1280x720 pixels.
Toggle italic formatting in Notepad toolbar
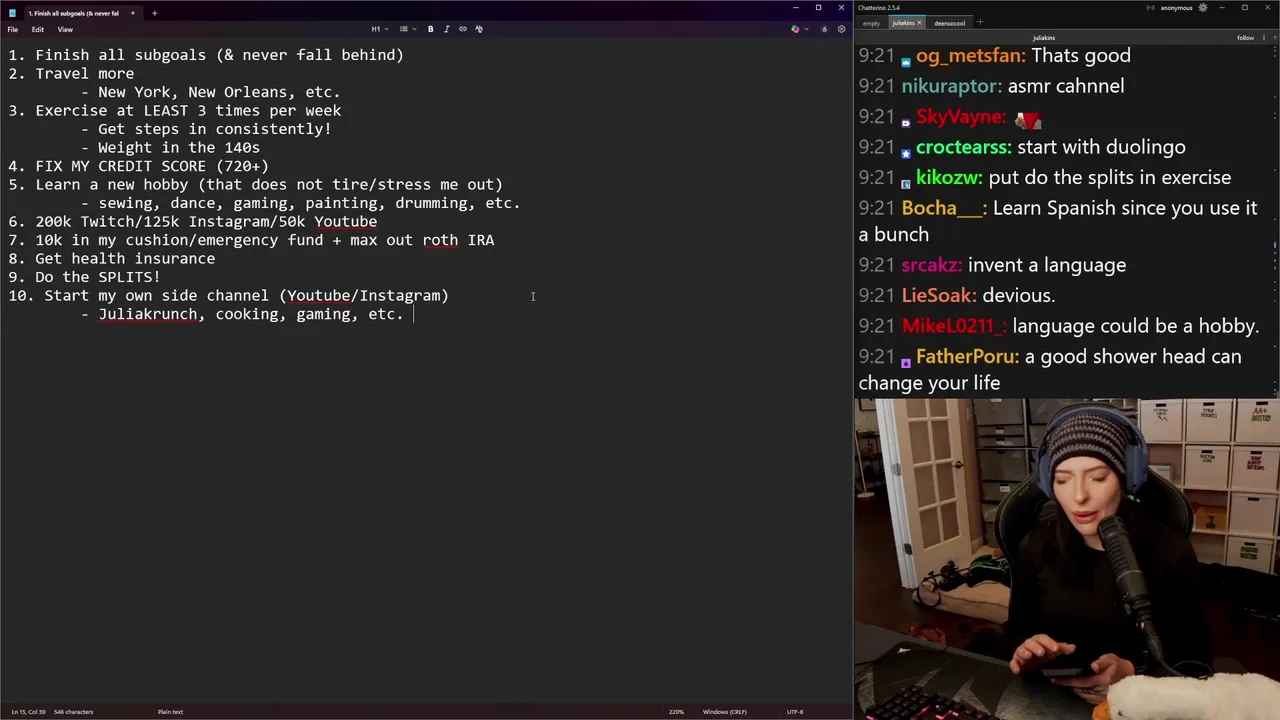coord(446,29)
